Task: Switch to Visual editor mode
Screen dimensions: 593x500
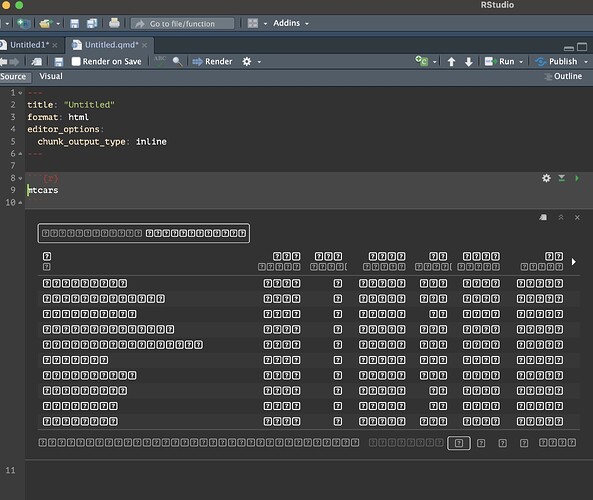Action: click(x=51, y=76)
